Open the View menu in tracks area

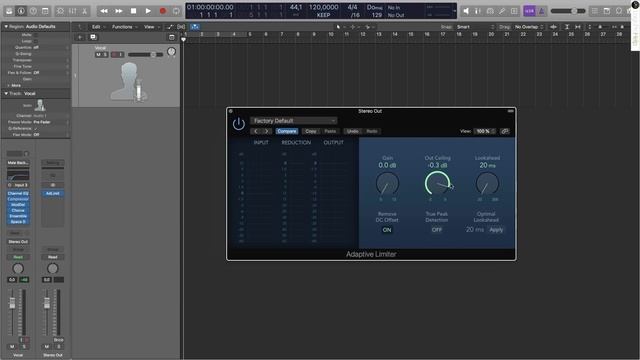(151, 27)
